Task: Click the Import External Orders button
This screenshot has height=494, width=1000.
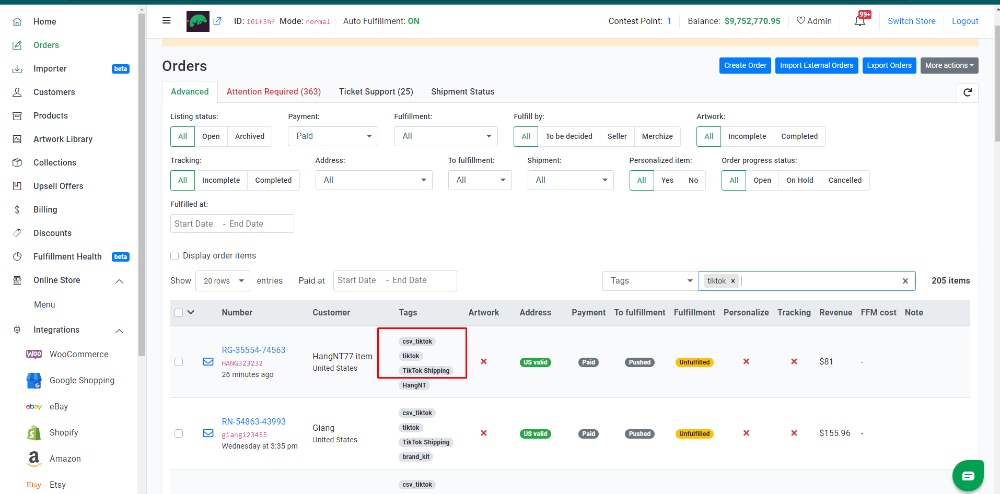Action: (x=817, y=66)
